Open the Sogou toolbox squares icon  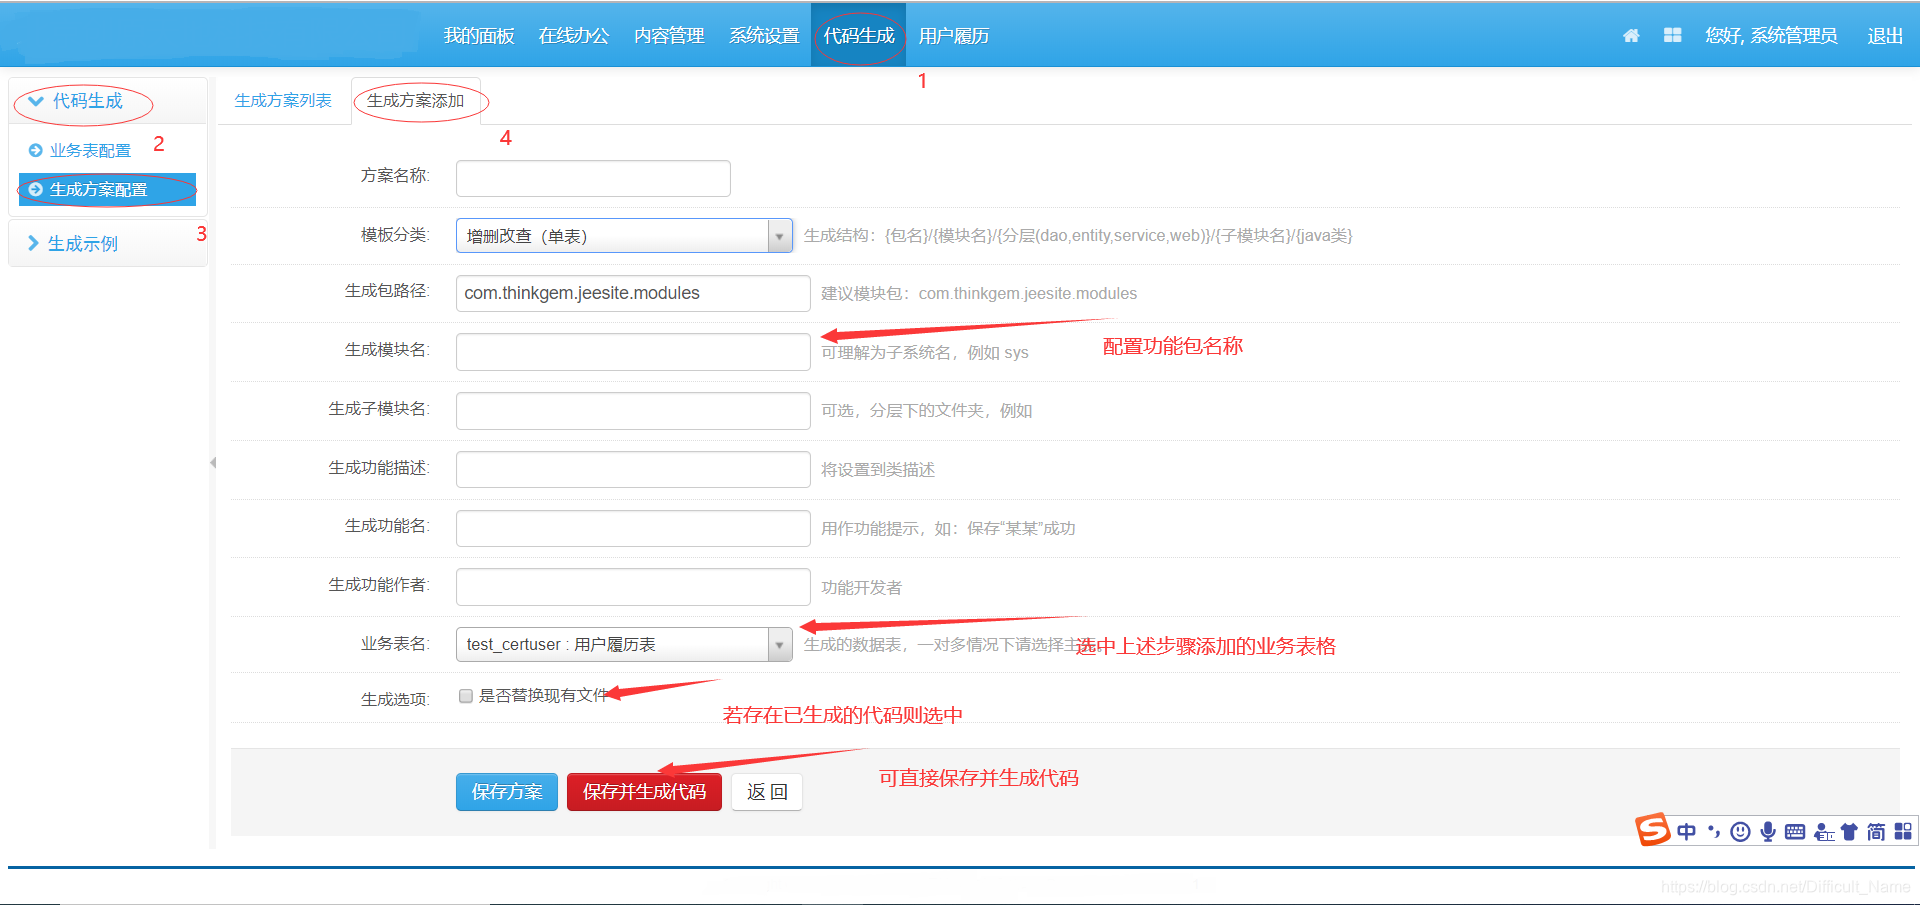click(1903, 832)
